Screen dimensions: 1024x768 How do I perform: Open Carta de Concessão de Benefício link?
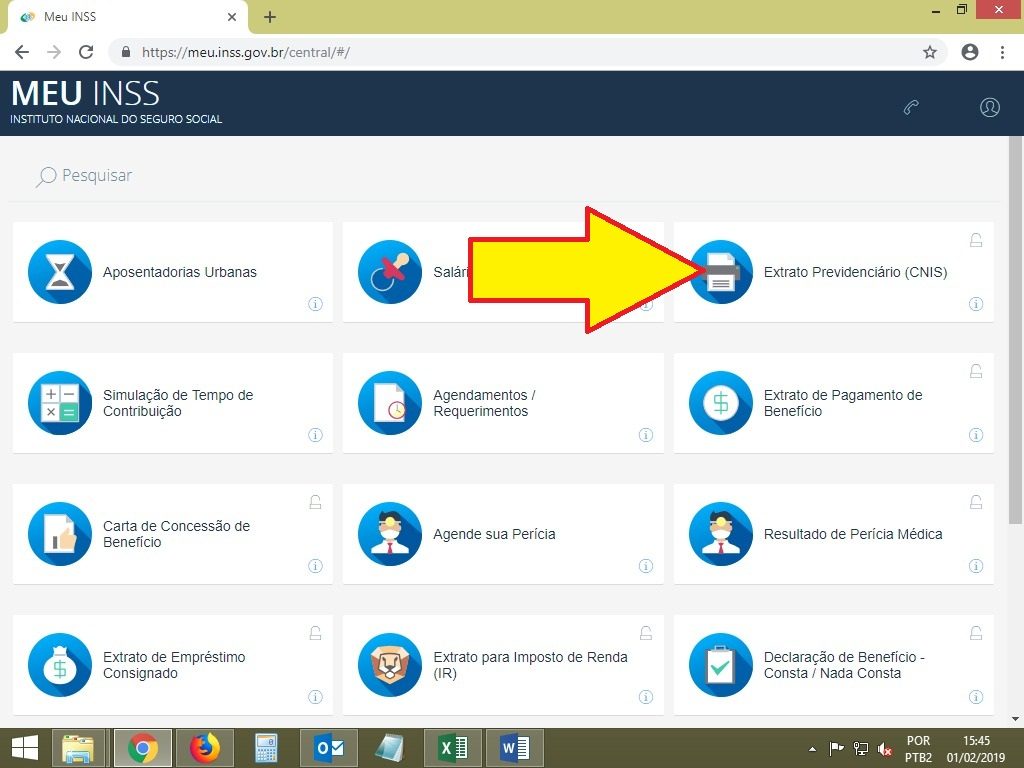click(176, 534)
